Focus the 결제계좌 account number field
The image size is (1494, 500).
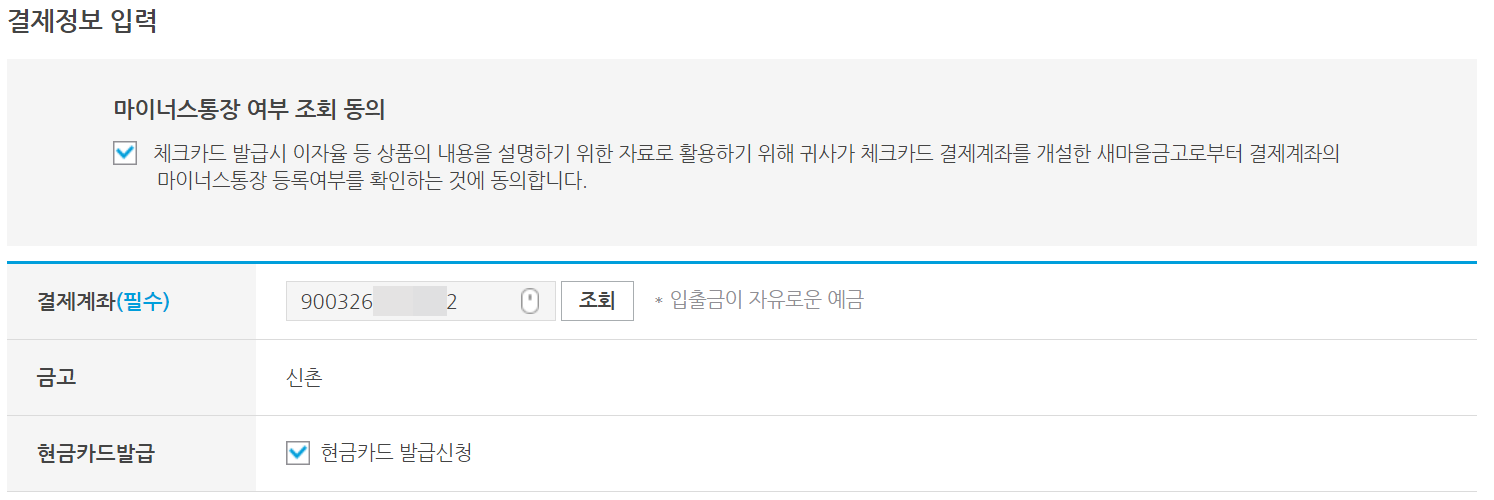coord(420,301)
